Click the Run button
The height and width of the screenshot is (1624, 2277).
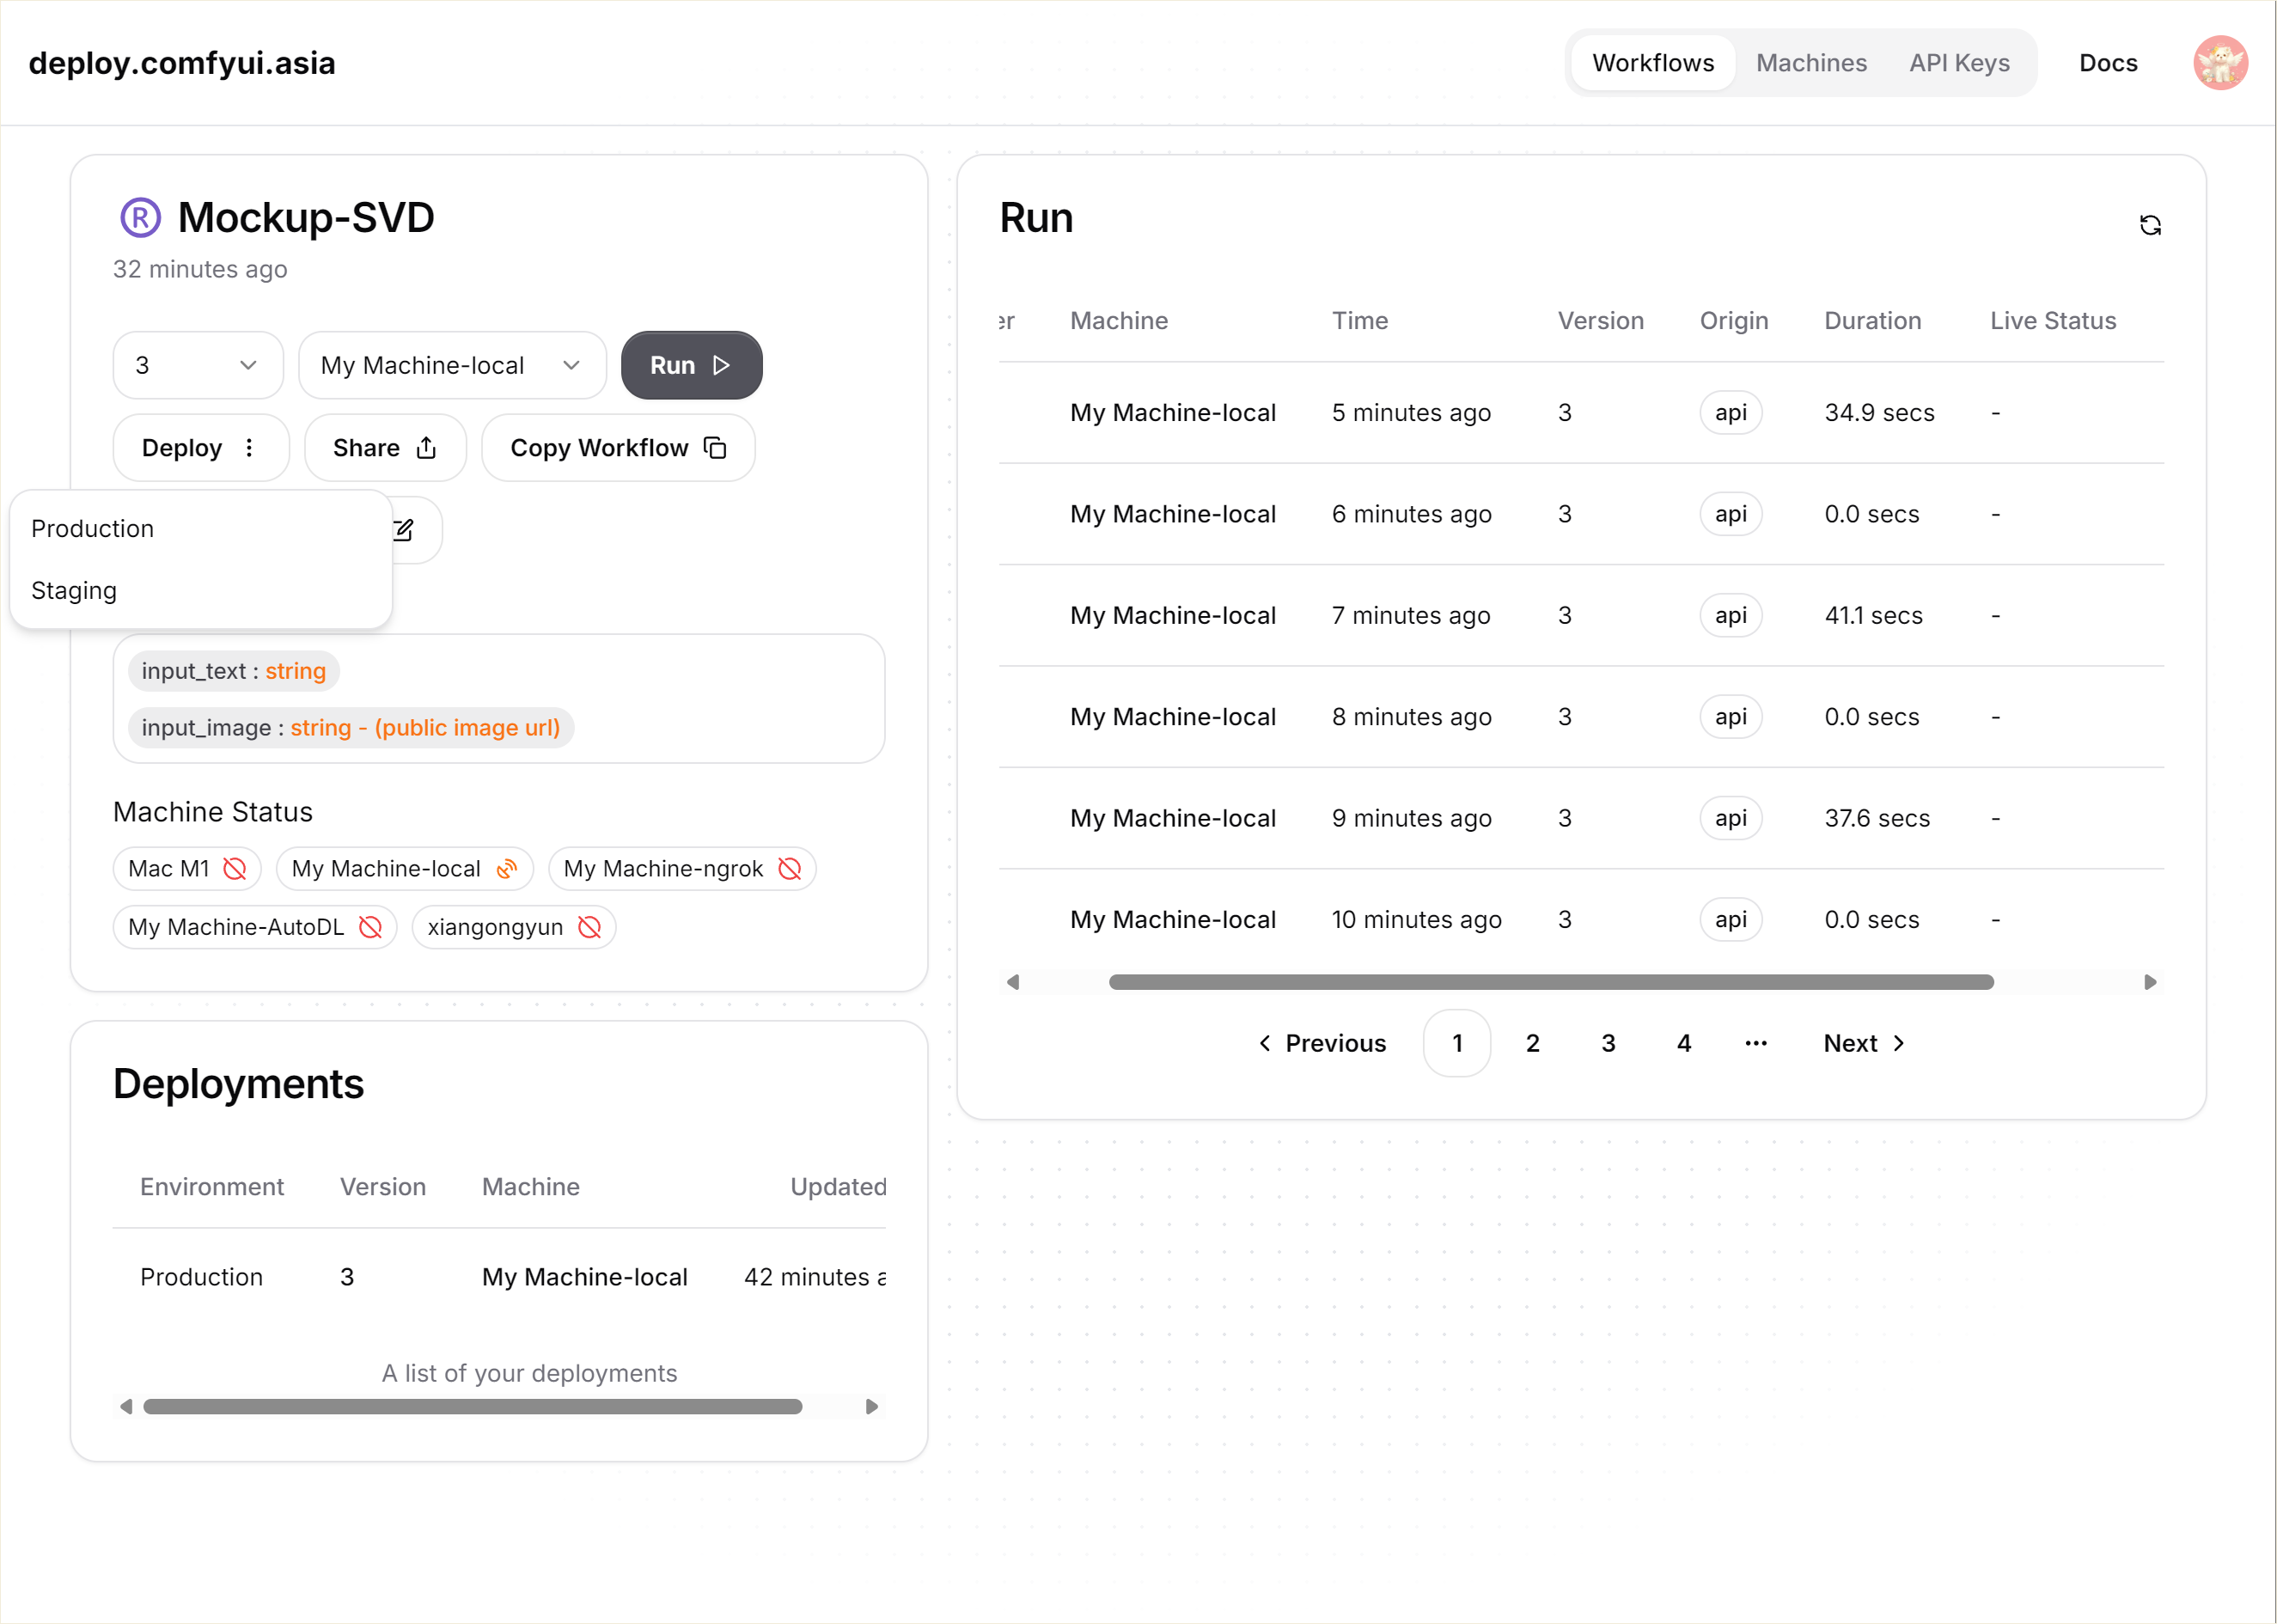[x=691, y=365]
